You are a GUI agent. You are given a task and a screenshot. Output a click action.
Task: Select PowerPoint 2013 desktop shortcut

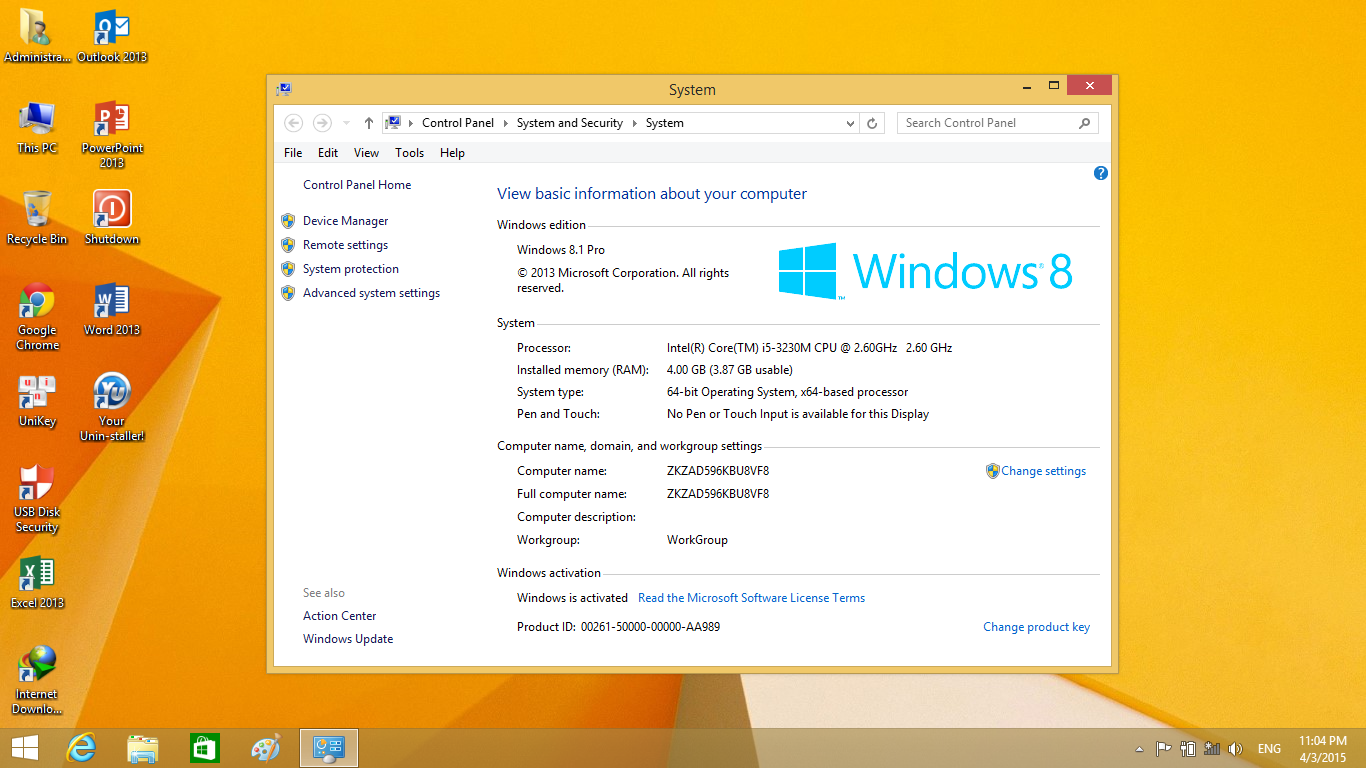pyautogui.click(x=112, y=134)
